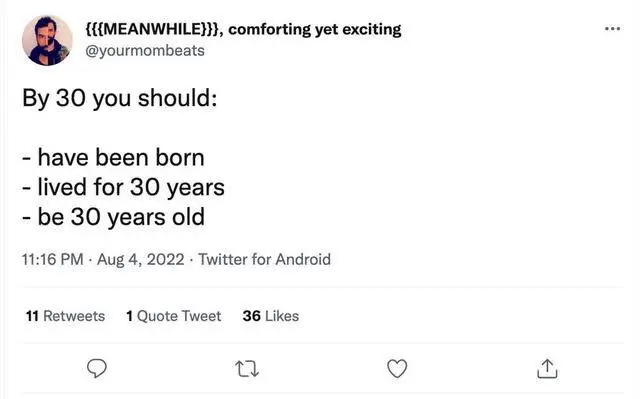640x399 pixels.
Task: Like the tweet with the heart icon
Action: (397, 368)
